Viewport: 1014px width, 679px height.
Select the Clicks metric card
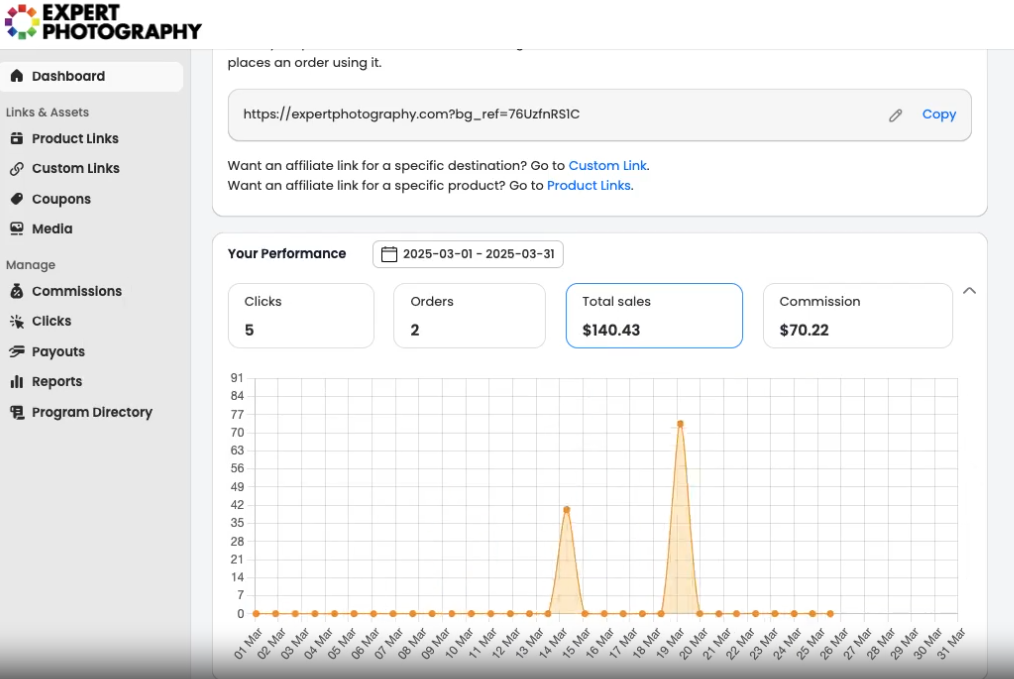(x=301, y=316)
